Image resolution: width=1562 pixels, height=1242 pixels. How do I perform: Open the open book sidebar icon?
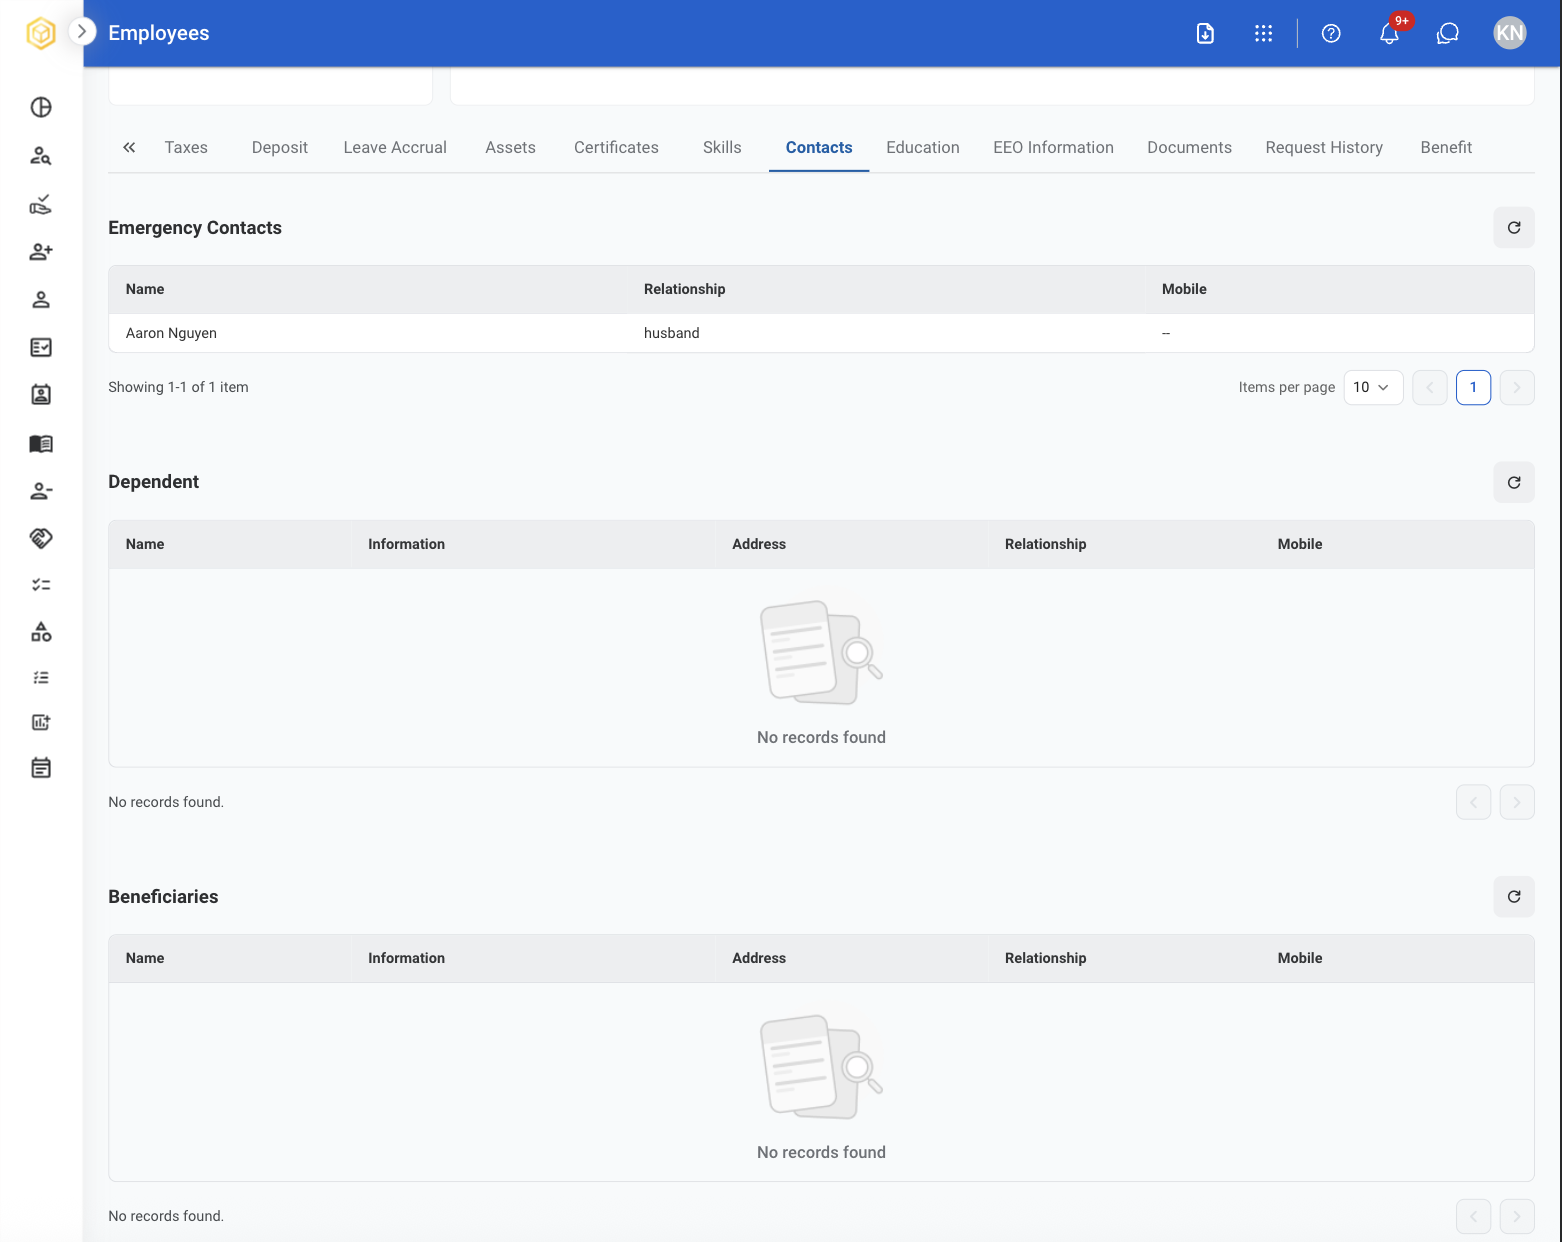tap(41, 443)
